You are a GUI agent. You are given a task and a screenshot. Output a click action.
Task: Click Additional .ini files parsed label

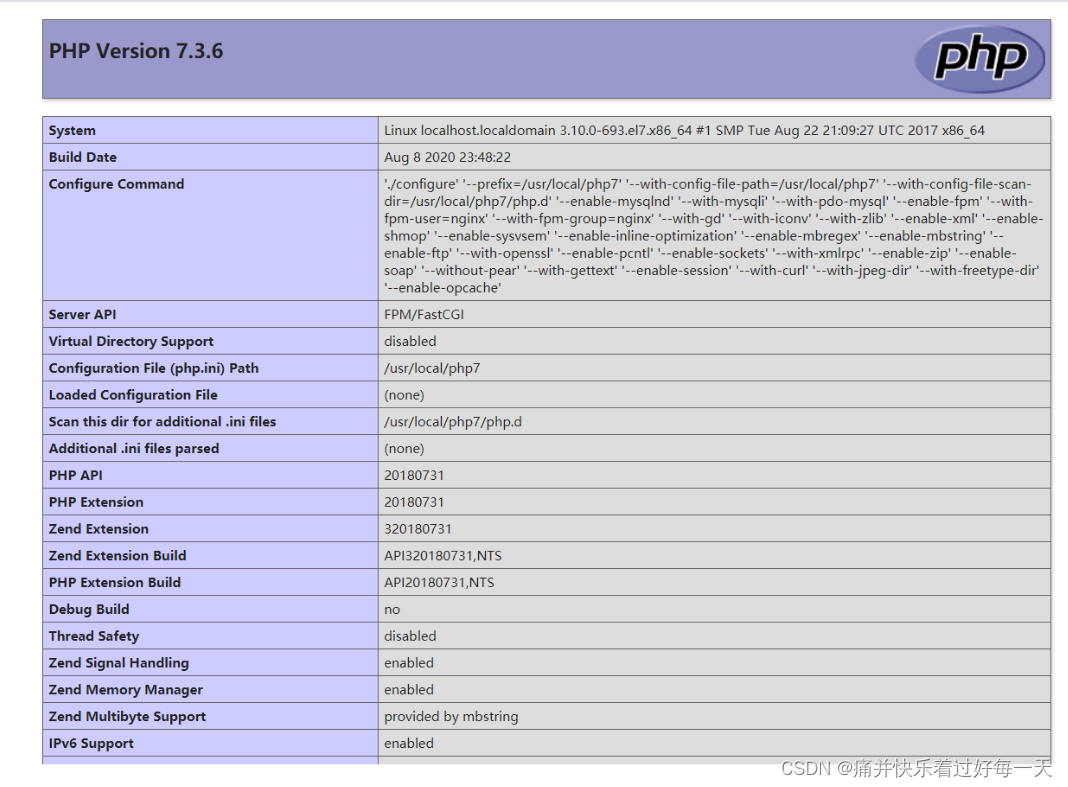coord(134,448)
